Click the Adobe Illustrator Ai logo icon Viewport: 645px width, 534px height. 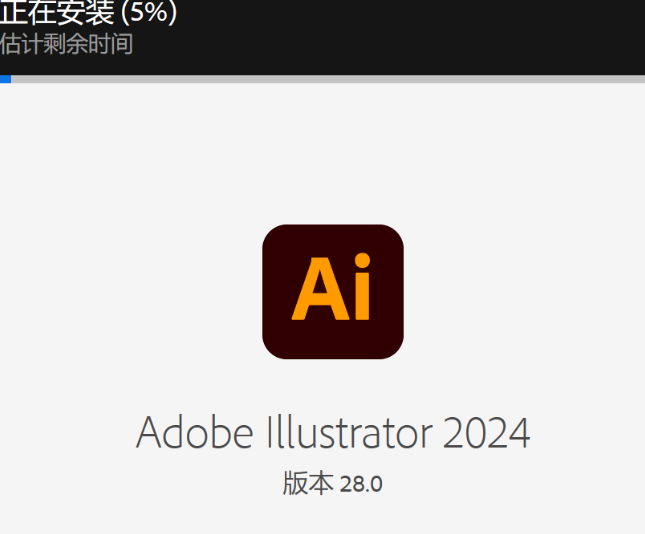pyautogui.click(x=333, y=291)
